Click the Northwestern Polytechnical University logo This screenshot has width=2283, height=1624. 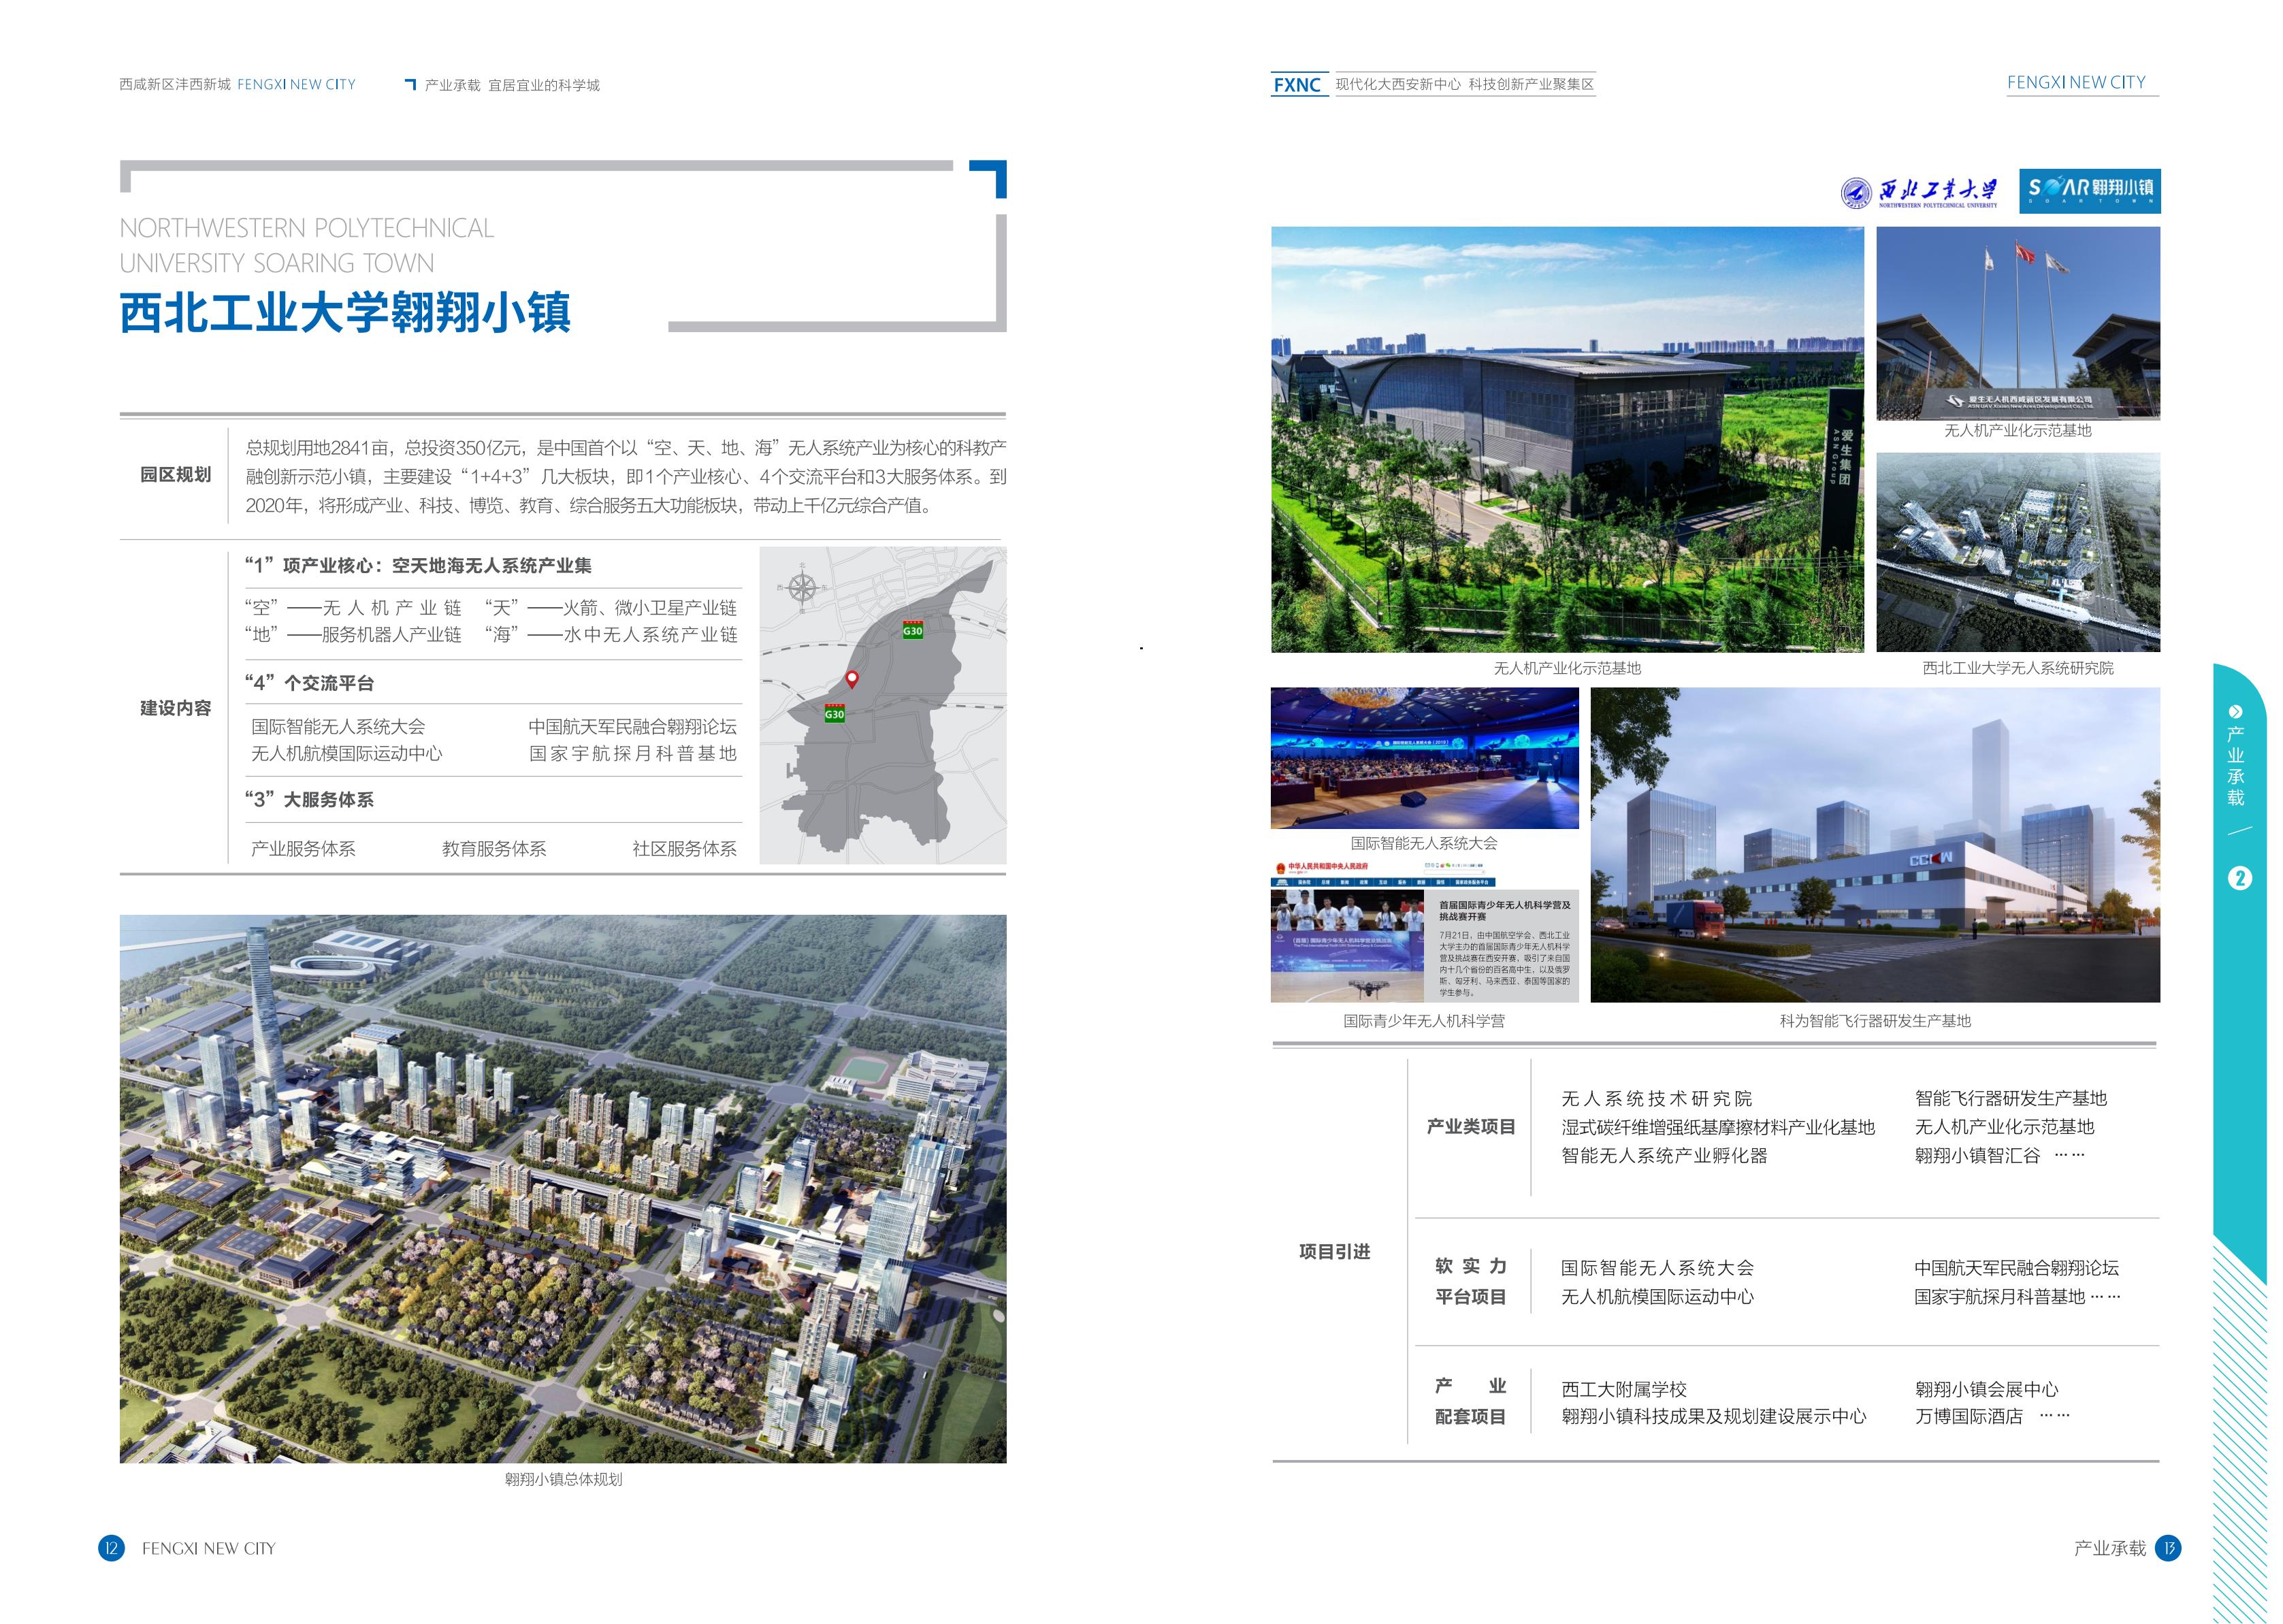[x=1919, y=192]
